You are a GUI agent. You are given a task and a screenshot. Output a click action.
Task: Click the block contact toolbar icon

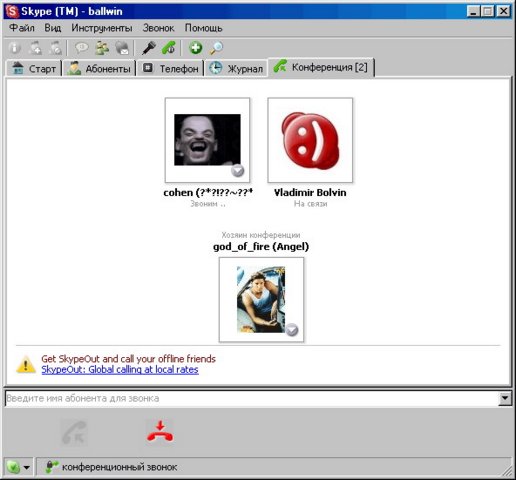55,48
